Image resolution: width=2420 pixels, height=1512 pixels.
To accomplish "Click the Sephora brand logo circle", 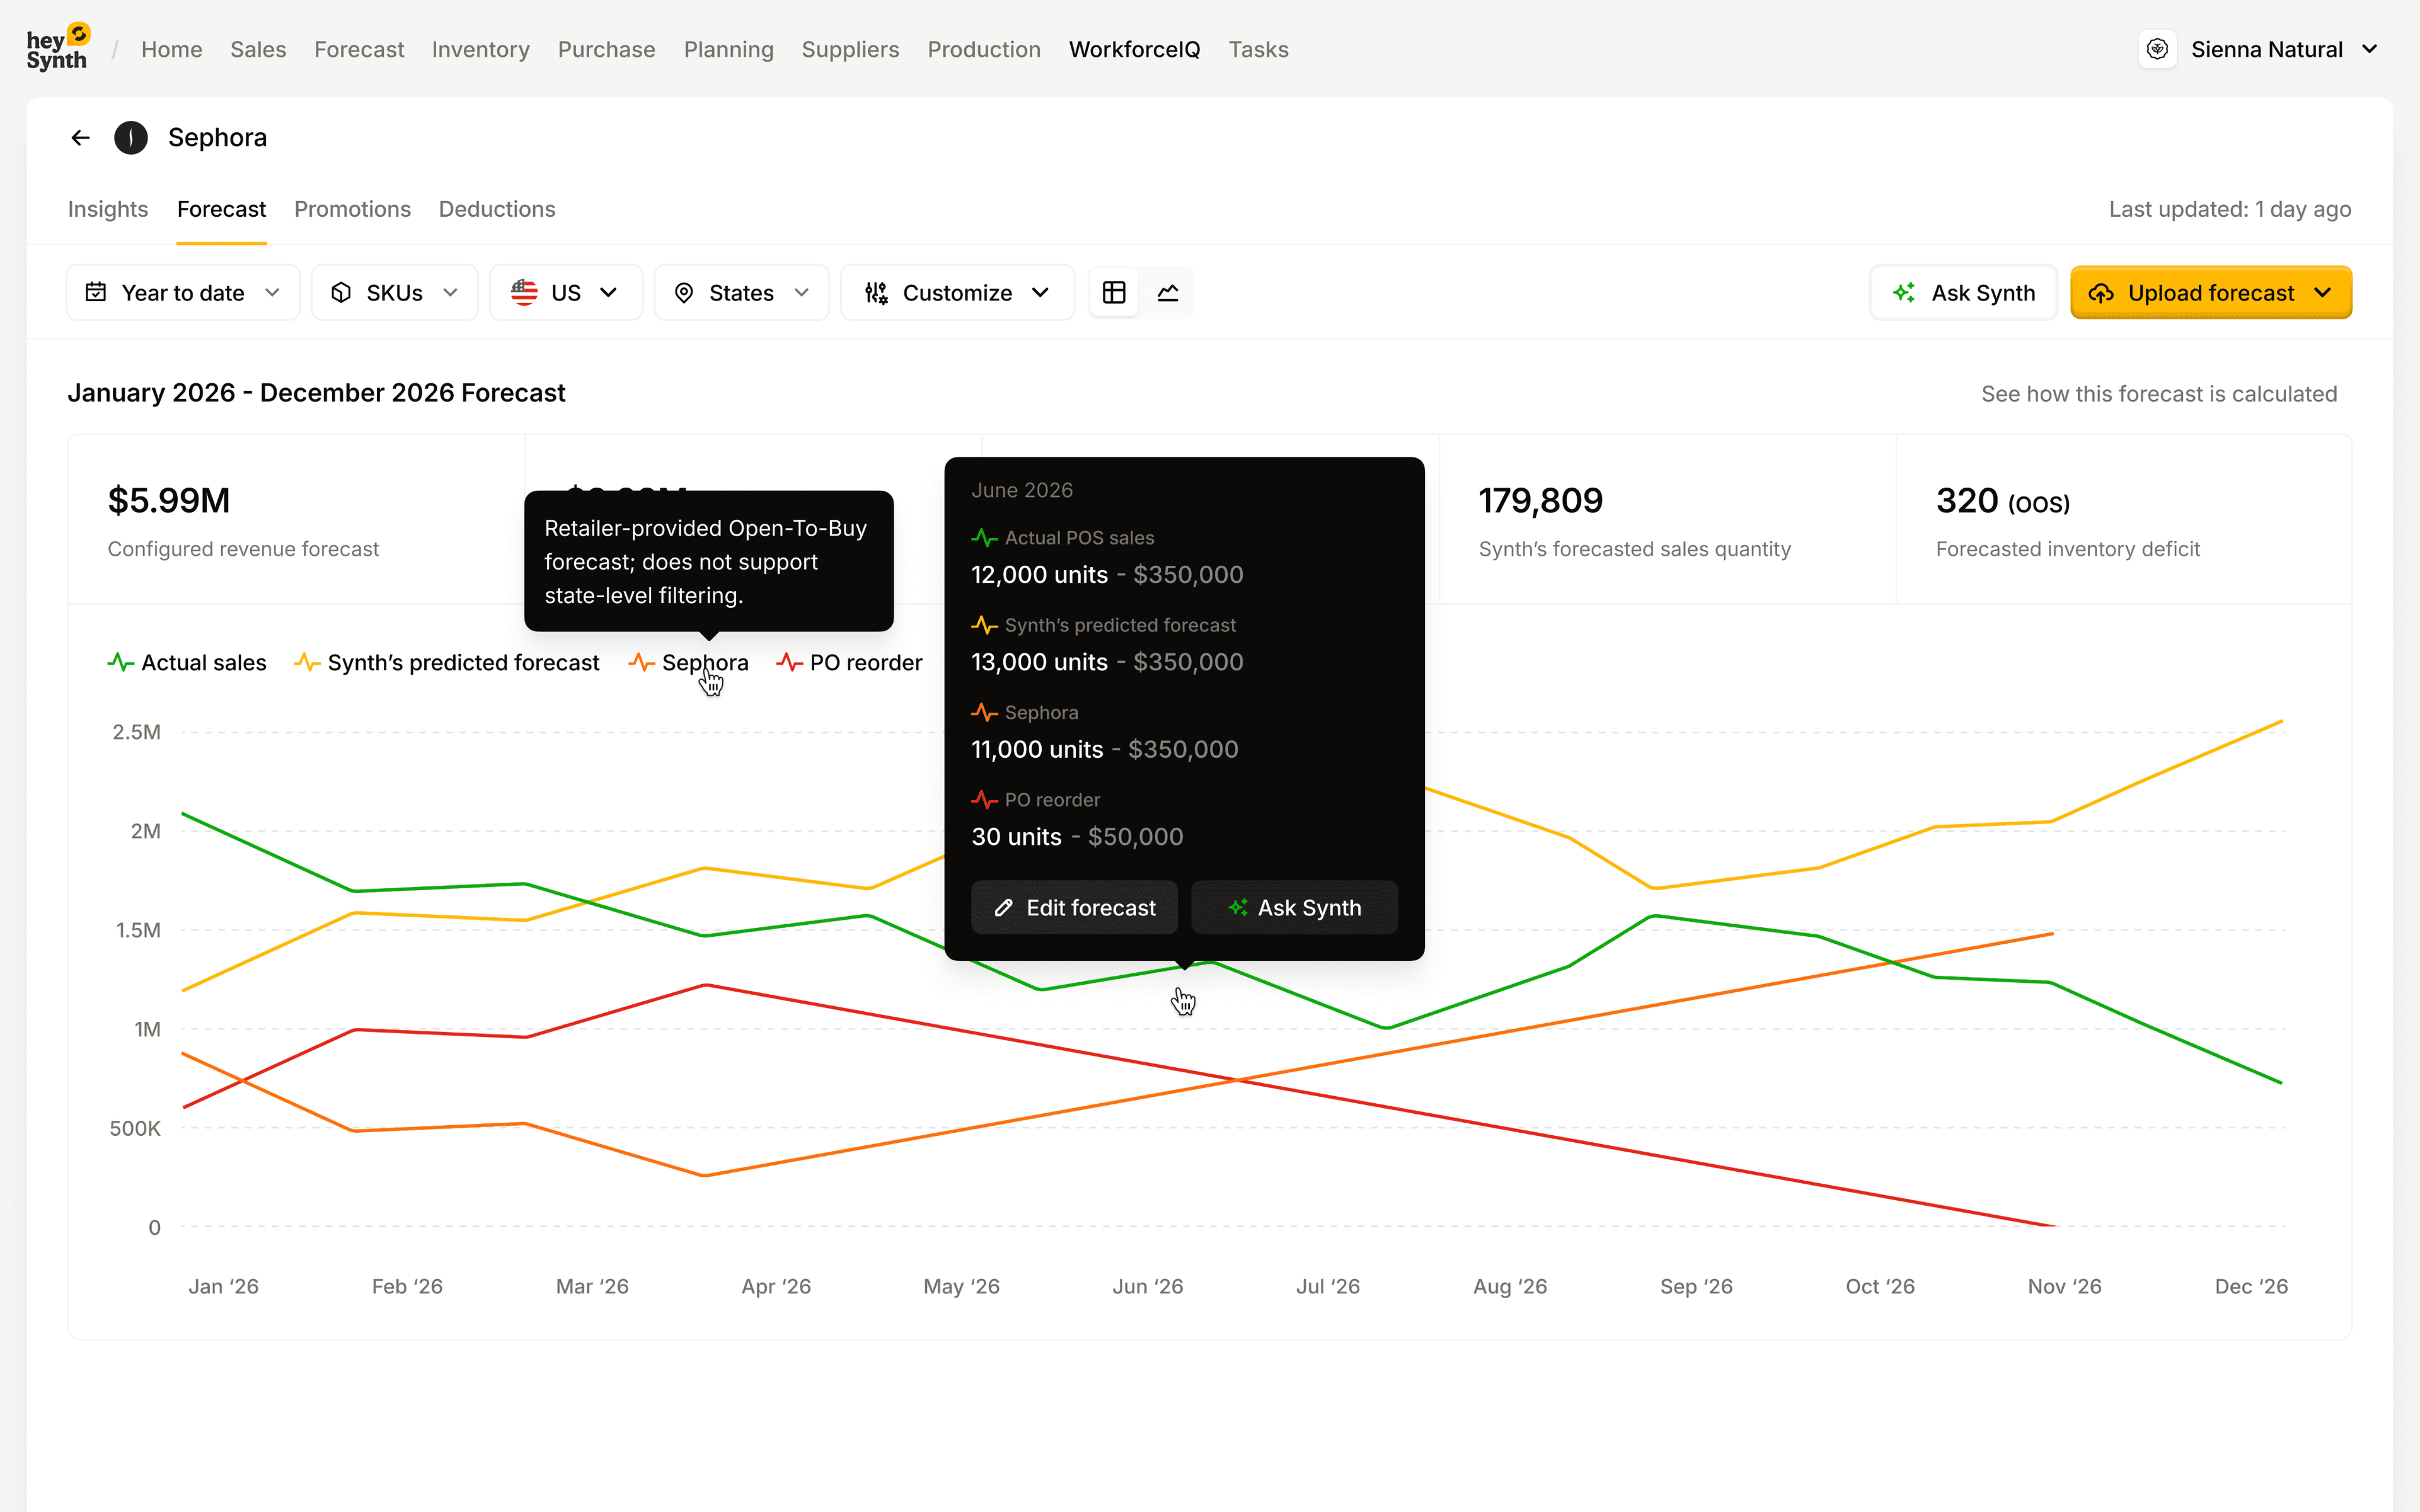I will pos(131,138).
